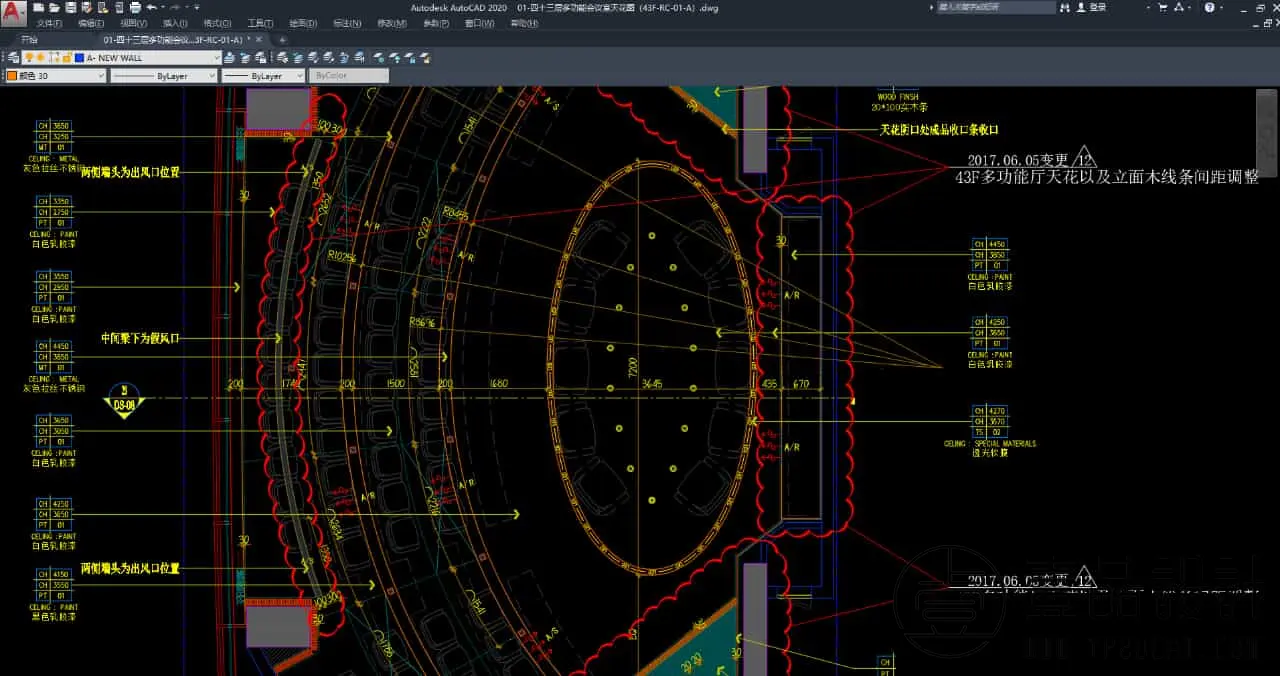The height and width of the screenshot is (676, 1280).
Task: Click the orange color 30 swatch
Action: (12, 76)
